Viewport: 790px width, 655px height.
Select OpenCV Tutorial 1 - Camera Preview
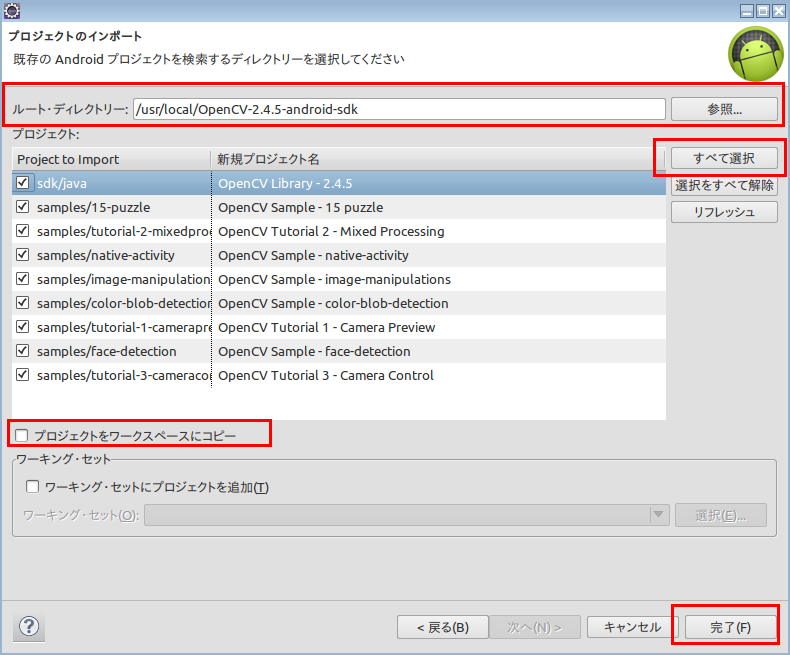click(x=438, y=327)
